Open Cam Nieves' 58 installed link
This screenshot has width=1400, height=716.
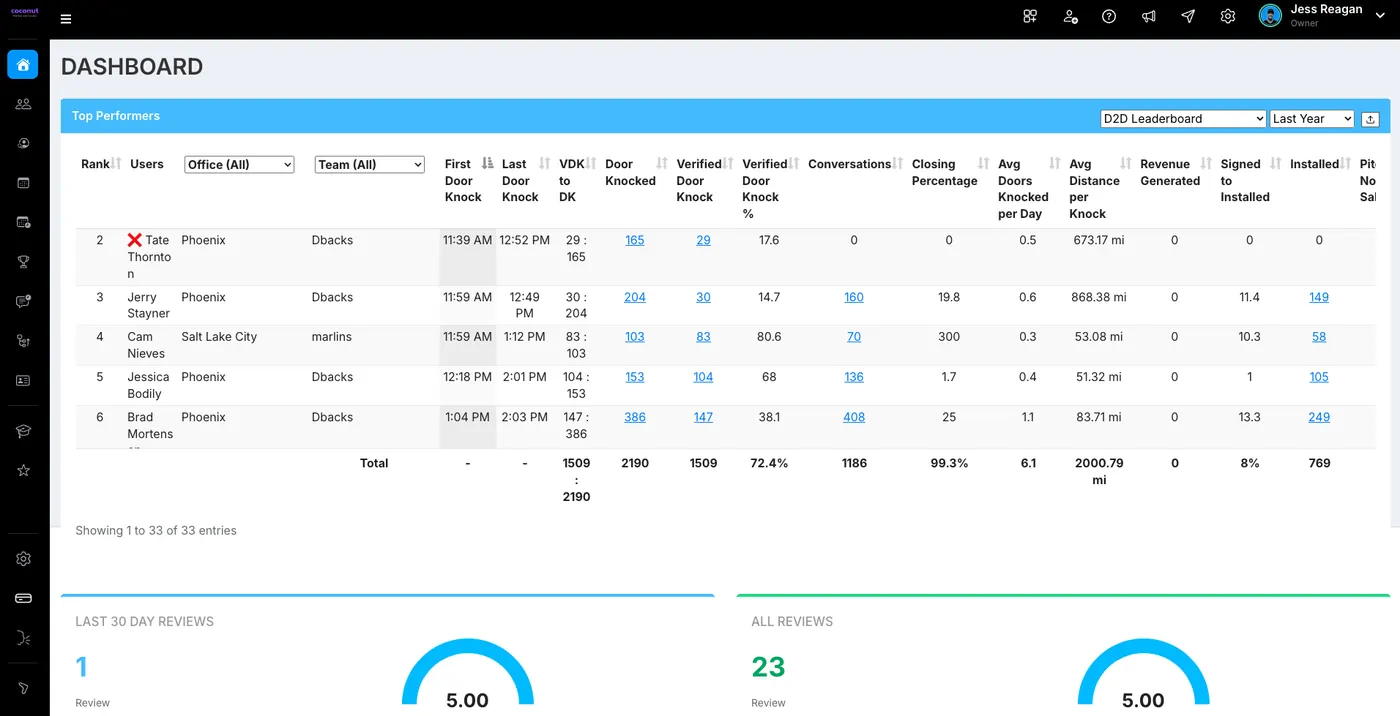click(x=1319, y=337)
